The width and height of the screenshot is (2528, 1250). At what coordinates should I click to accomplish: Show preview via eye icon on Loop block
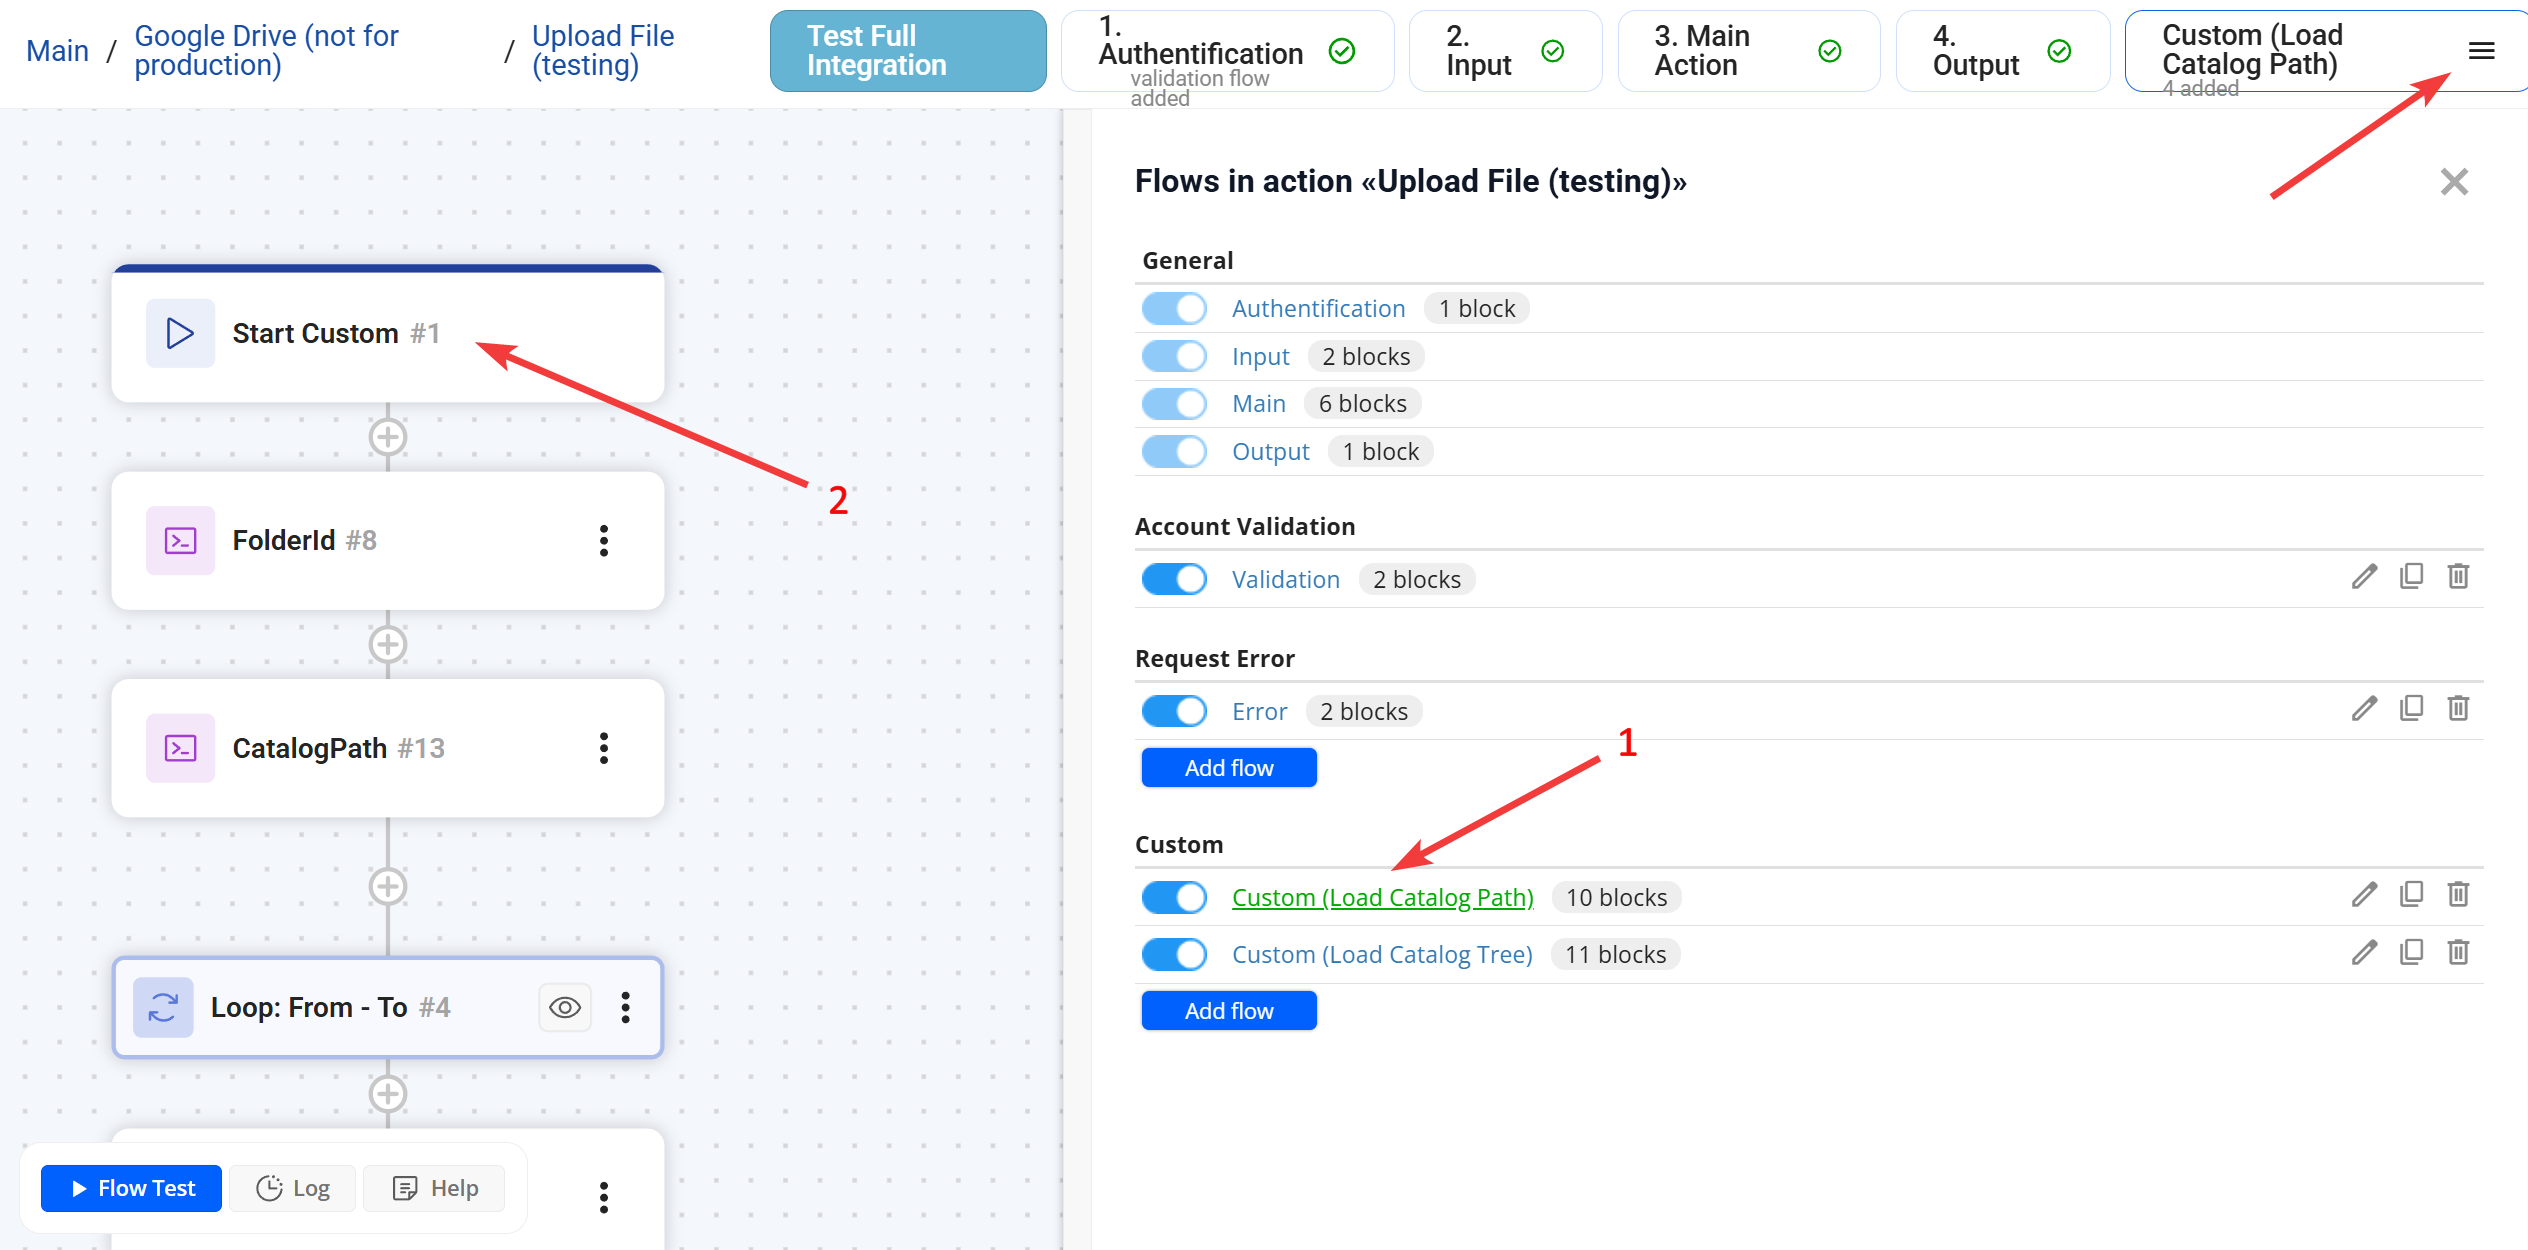pos(564,1007)
